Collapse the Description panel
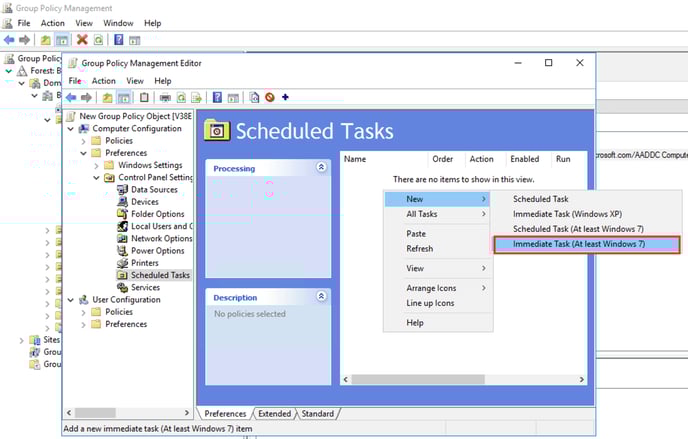The image size is (688, 439). coord(321,297)
